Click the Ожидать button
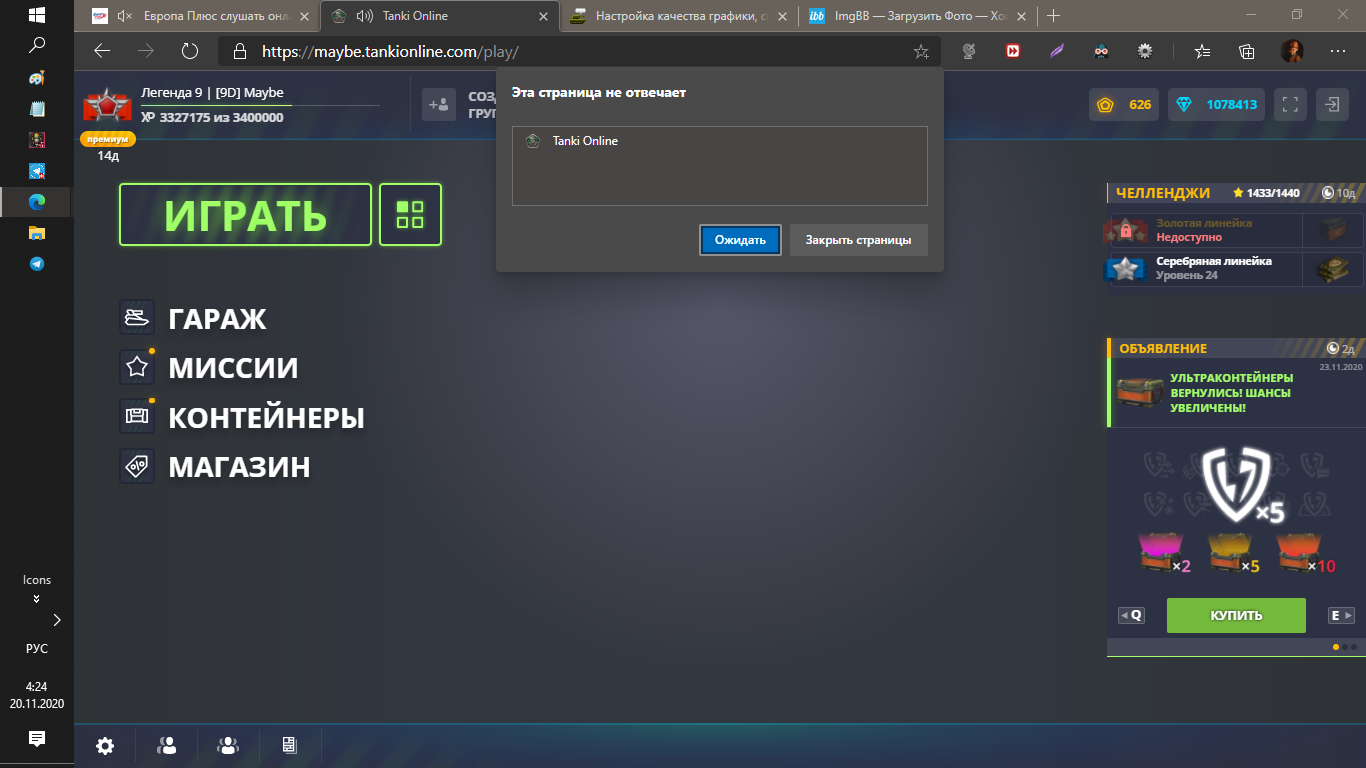Image resolution: width=1366 pixels, height=768 pixels. click(x=740, y=240)
